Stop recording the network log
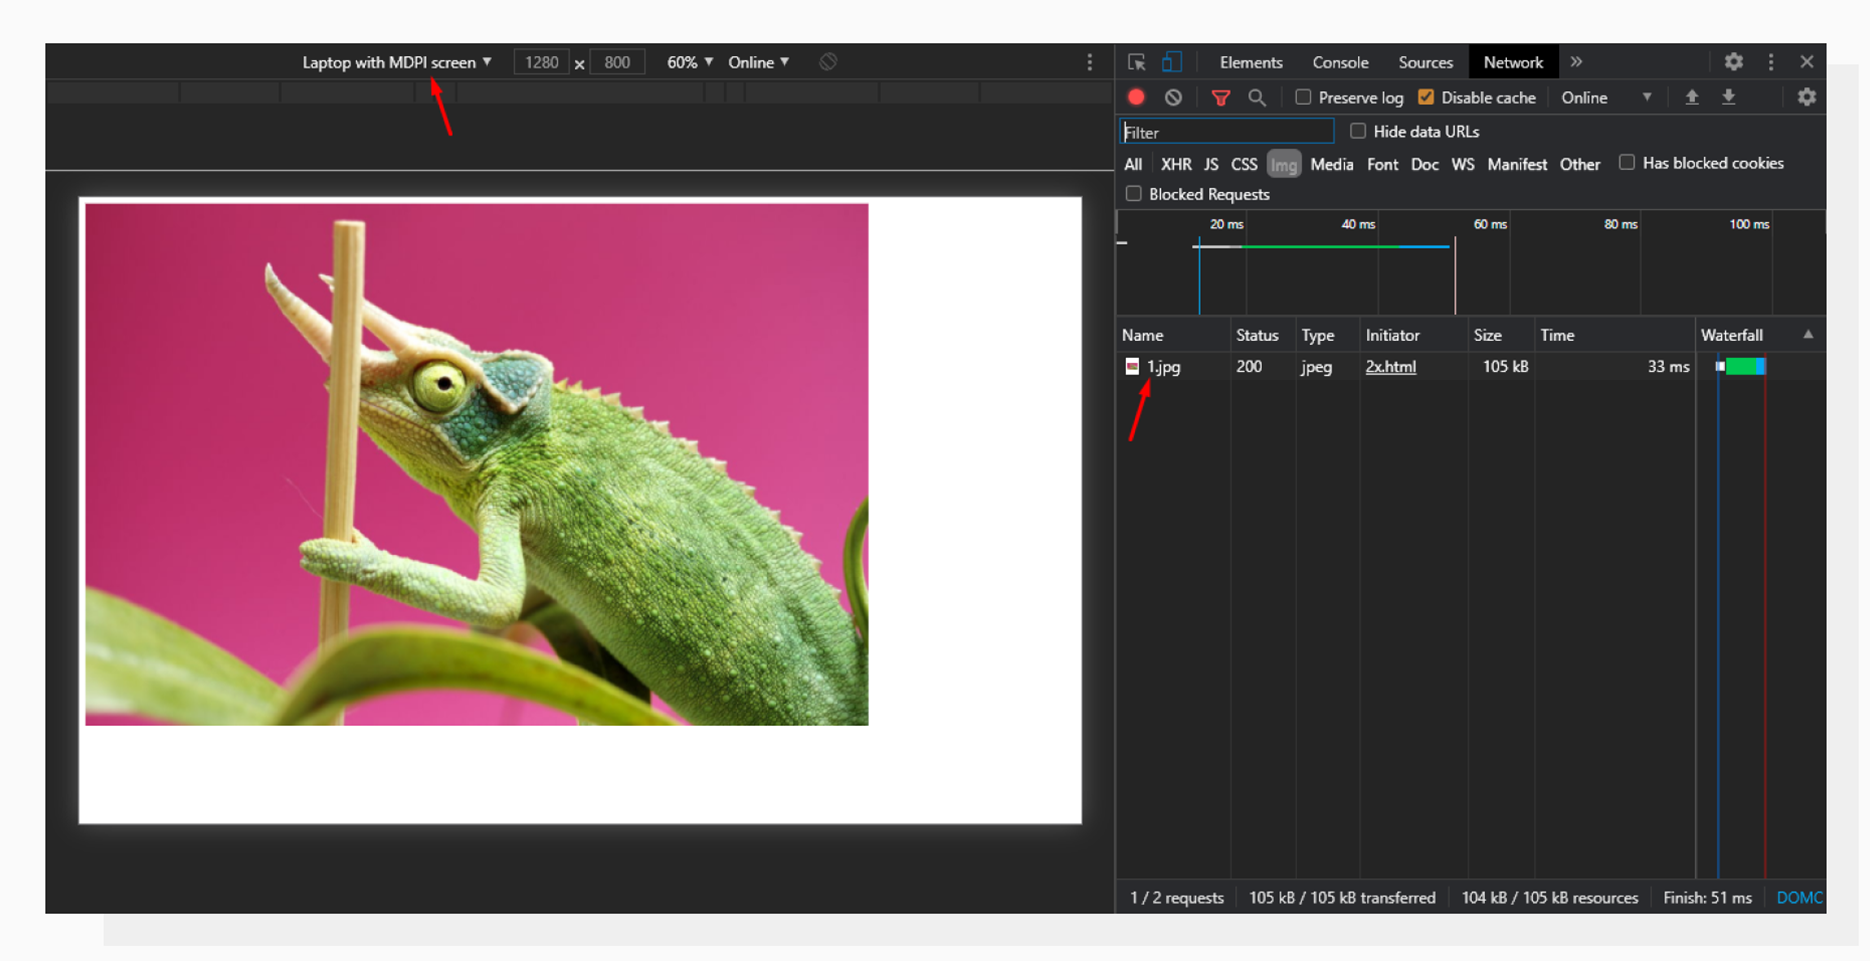1870x961 pixels. 1135,97
